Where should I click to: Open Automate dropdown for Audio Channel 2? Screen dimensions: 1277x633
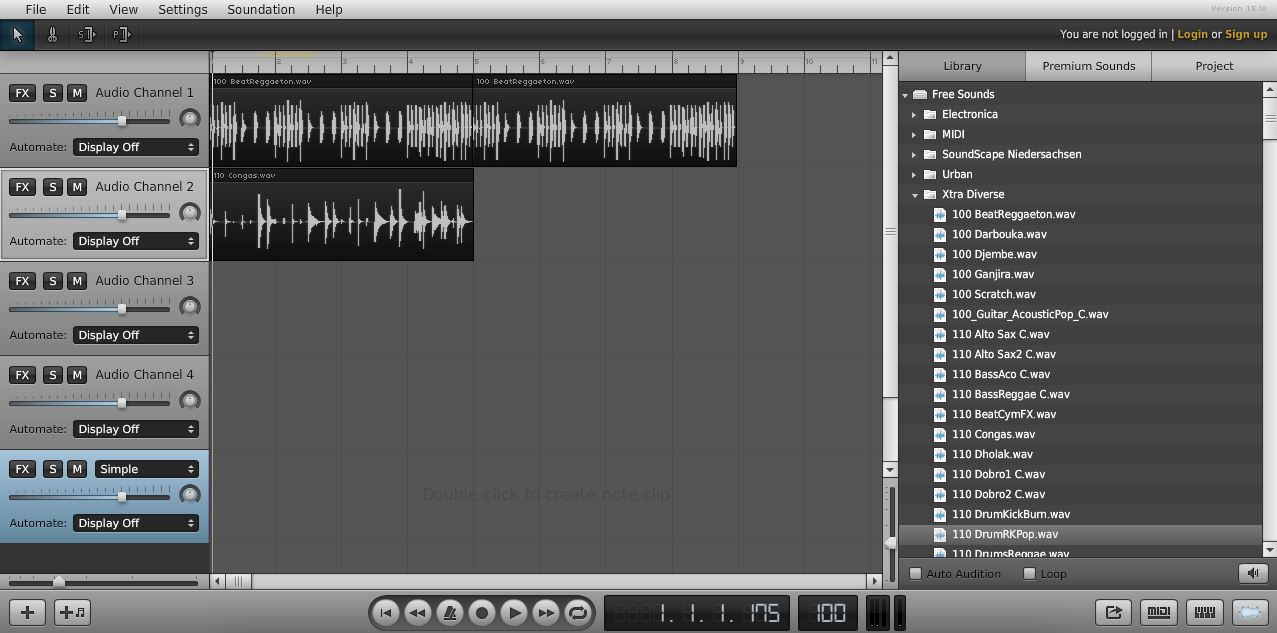point(136,241)
